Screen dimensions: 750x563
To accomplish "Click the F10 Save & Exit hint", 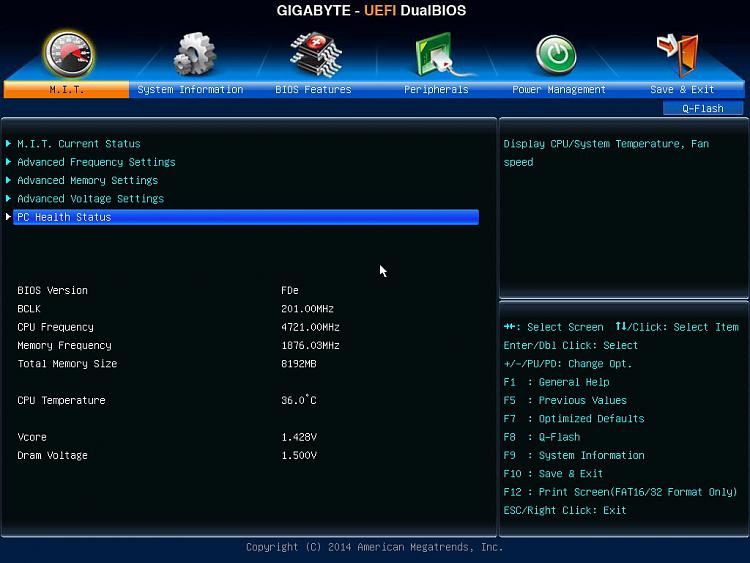I will click(x=553, y=474).
